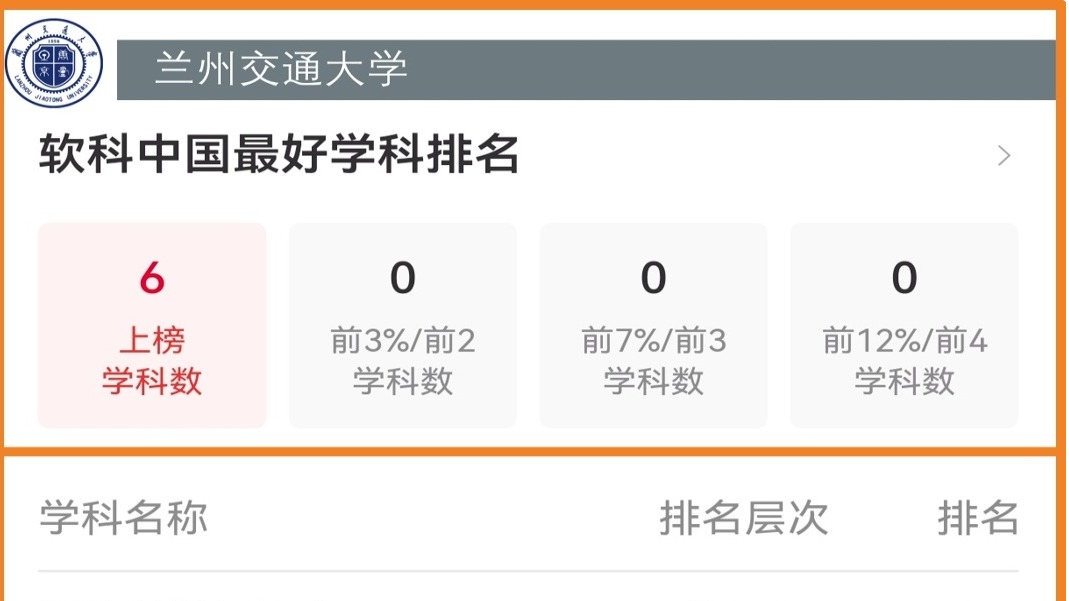Click the 排名 column header

(x=978, y=519)
